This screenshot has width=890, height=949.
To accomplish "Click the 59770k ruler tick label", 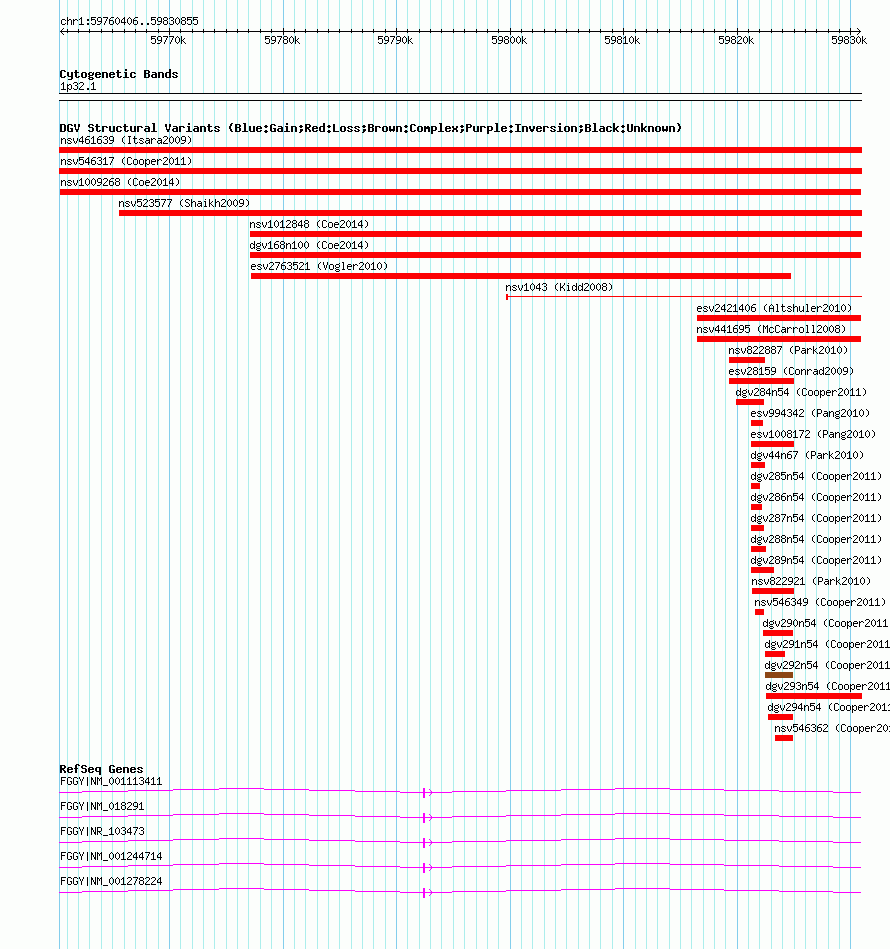I will pos(168,41).
